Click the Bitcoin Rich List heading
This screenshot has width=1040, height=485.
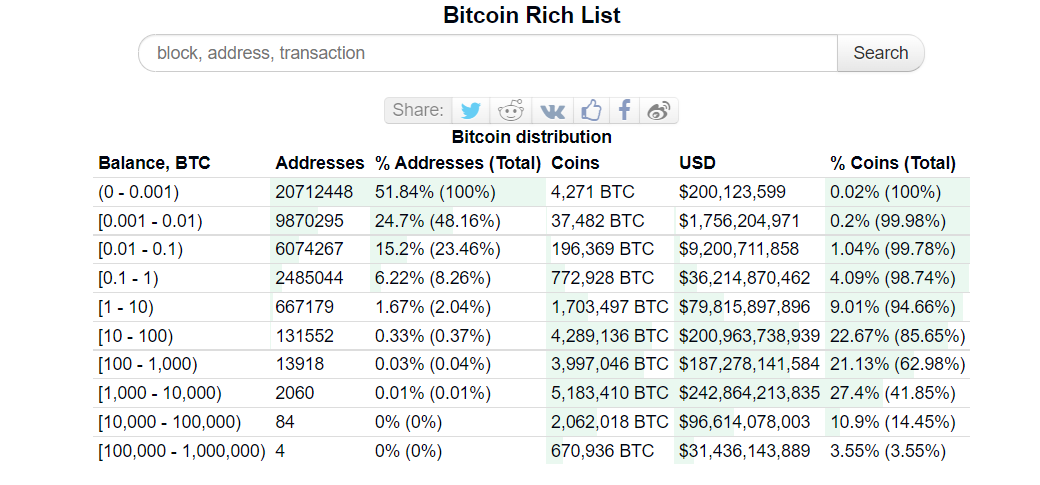(532, 15)
